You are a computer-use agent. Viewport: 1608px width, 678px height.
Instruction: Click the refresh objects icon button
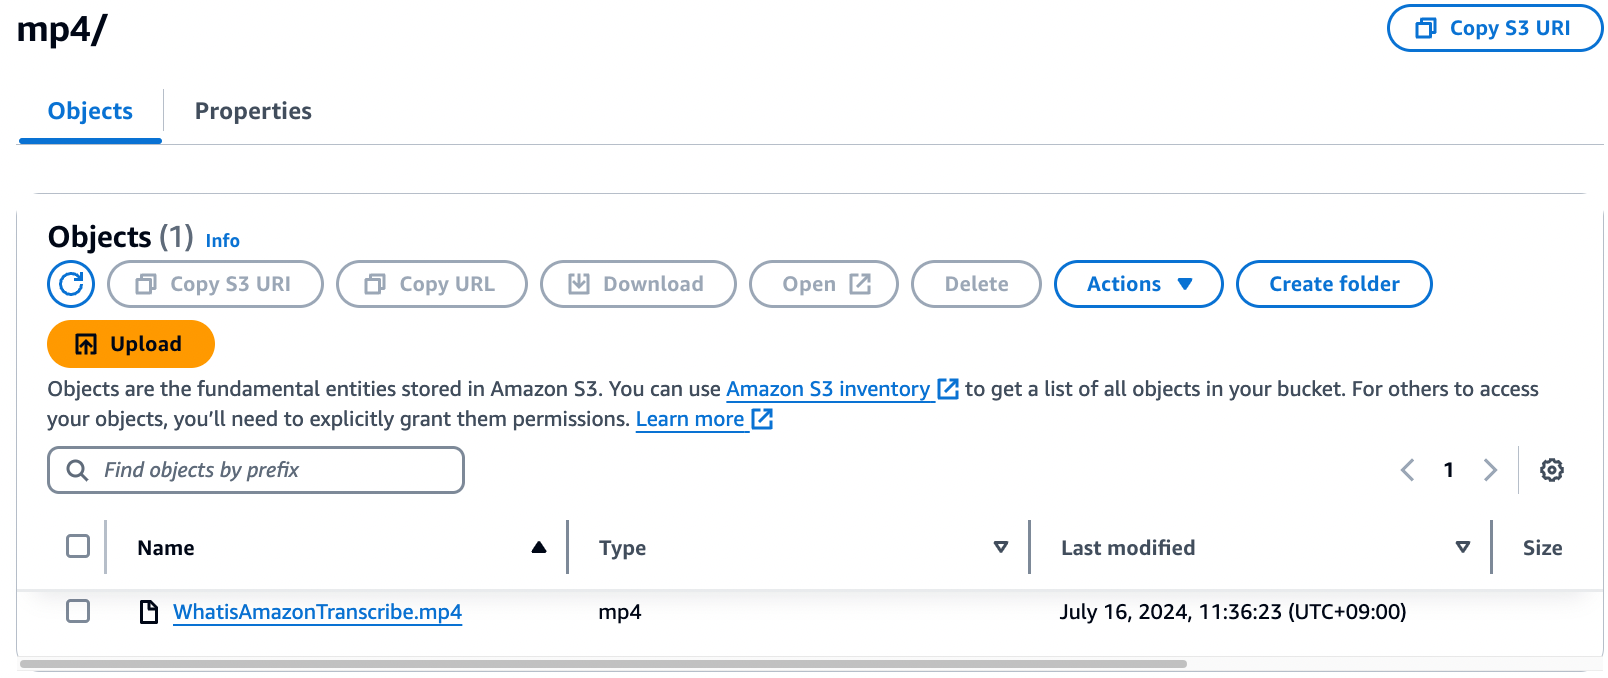point(71,284)
